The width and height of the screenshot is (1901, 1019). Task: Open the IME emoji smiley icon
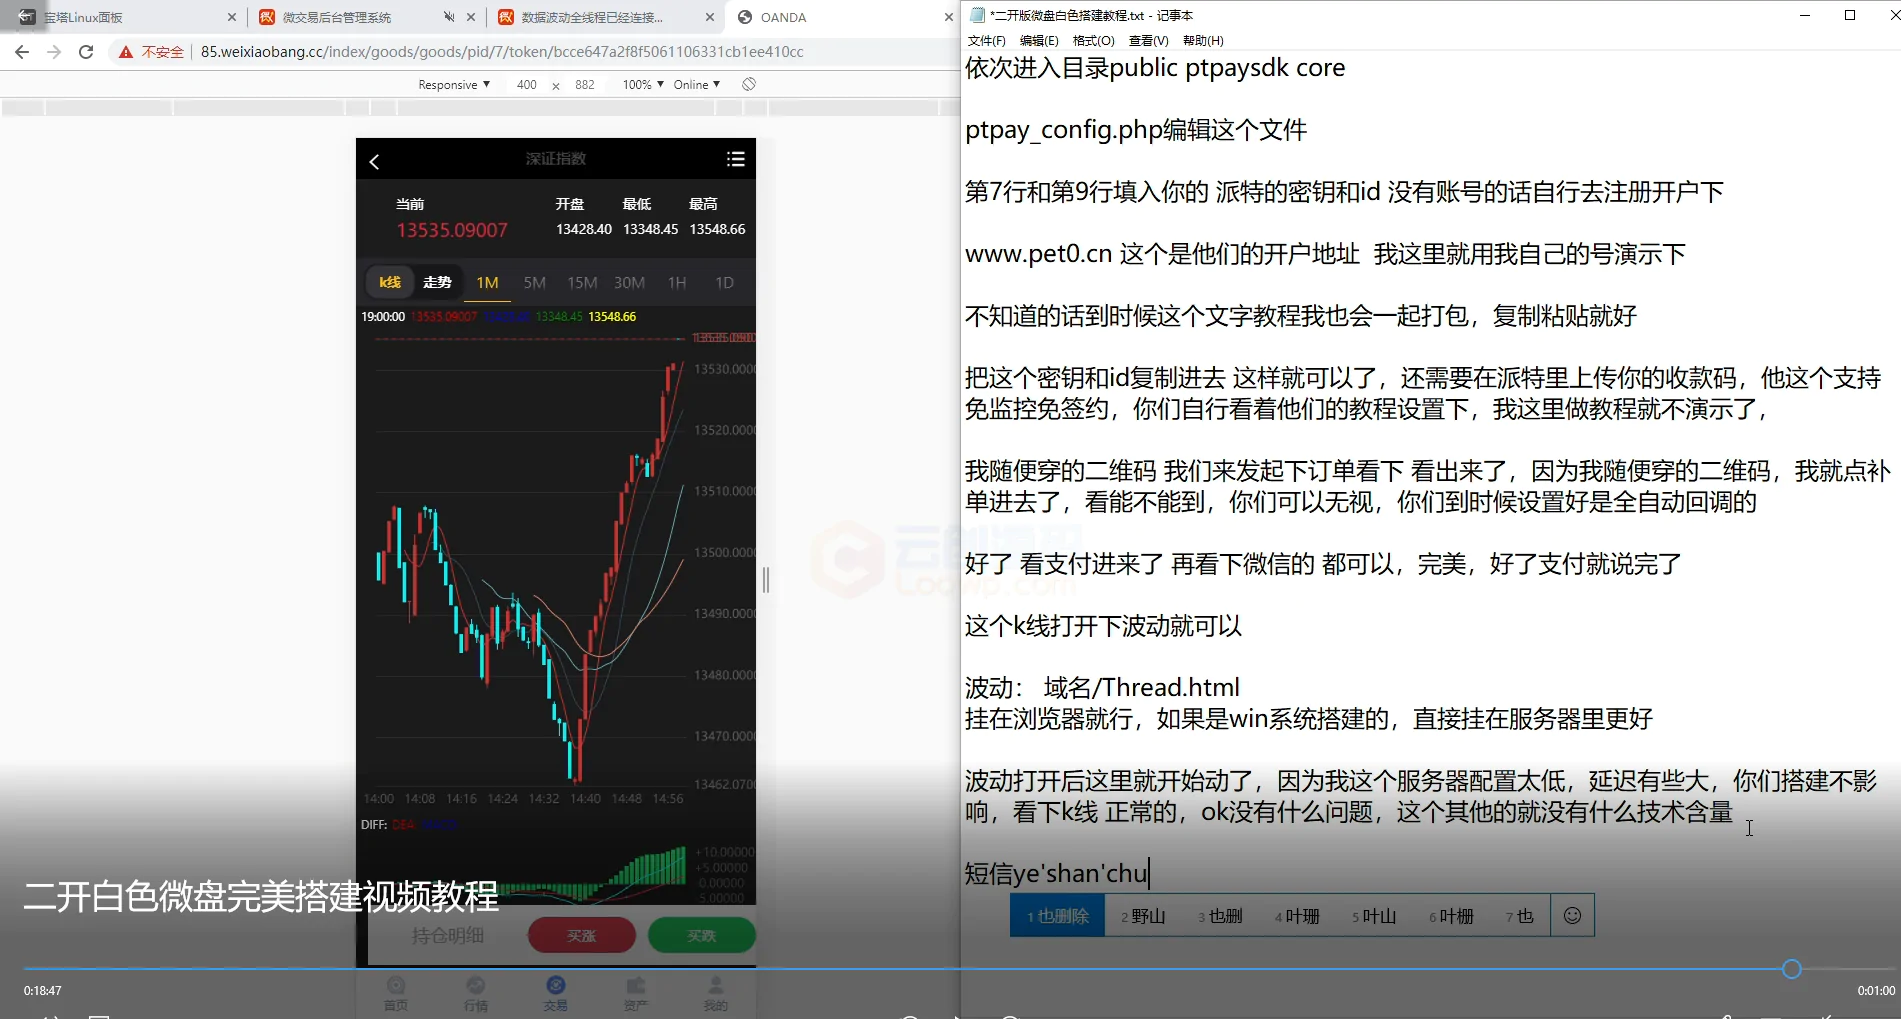[1573, 916]
